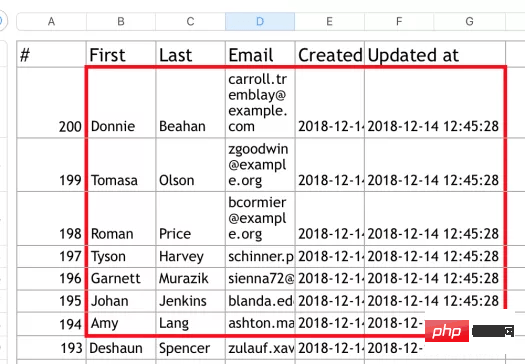Click the zgoodwin@example.org cell
525x364 pixels.
[260, 164]
